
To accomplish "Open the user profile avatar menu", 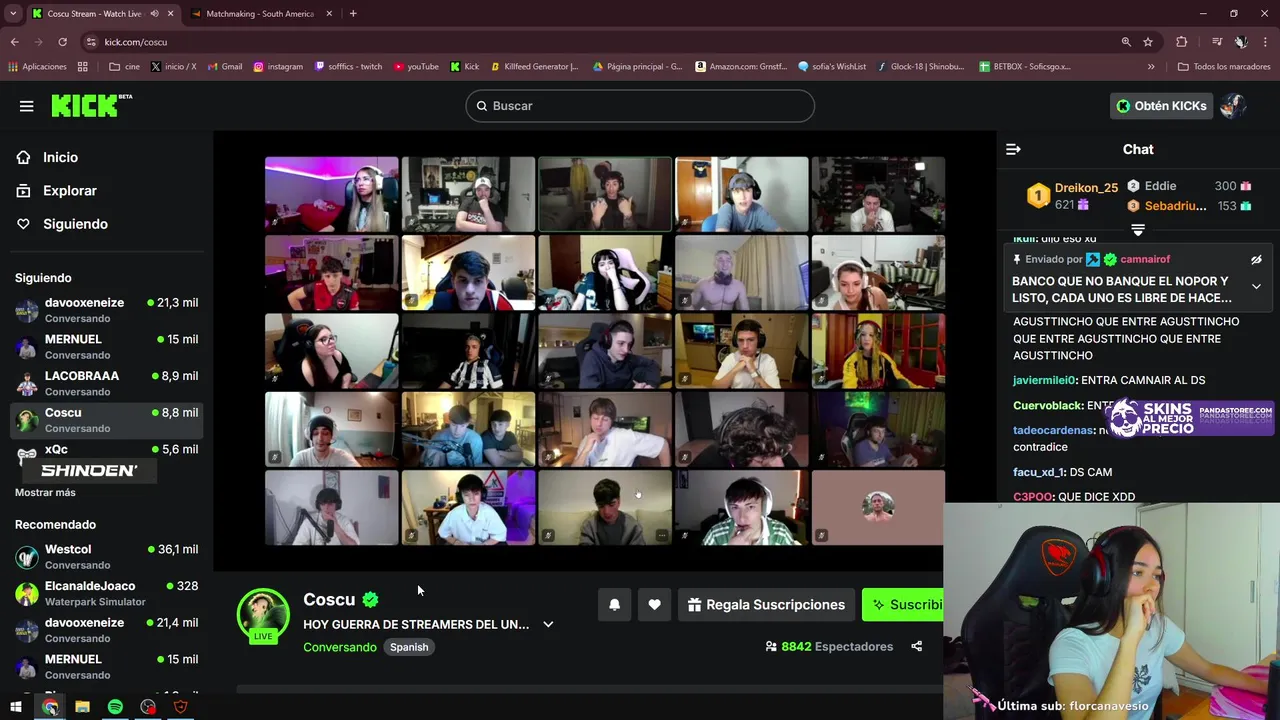I will click(x=1233, y=106).
